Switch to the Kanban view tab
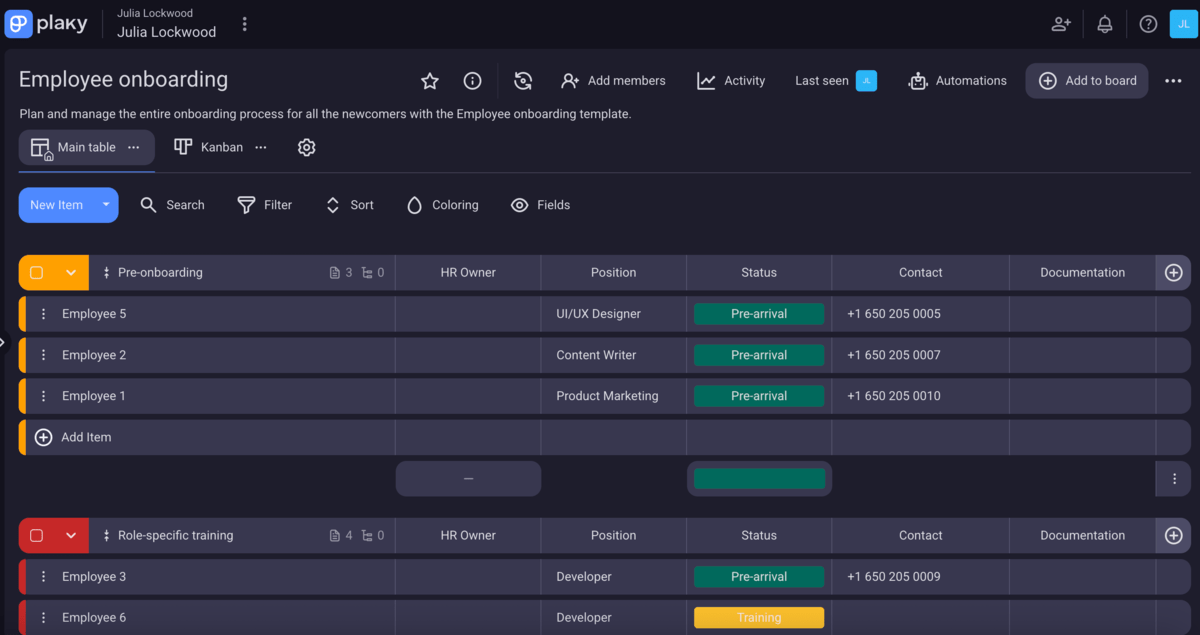 point(209,147)
